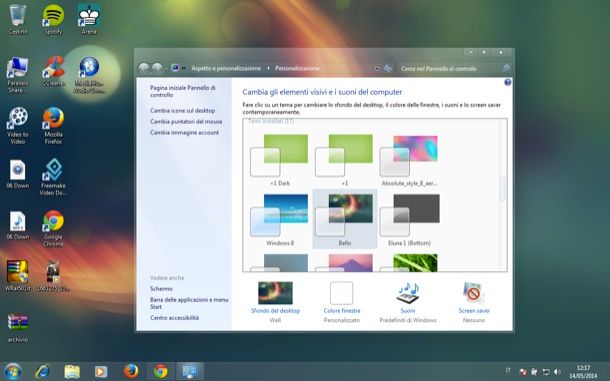Open Cambia puntatori del mouse link
The image size is (610, 381).
[x=186, y=121]
